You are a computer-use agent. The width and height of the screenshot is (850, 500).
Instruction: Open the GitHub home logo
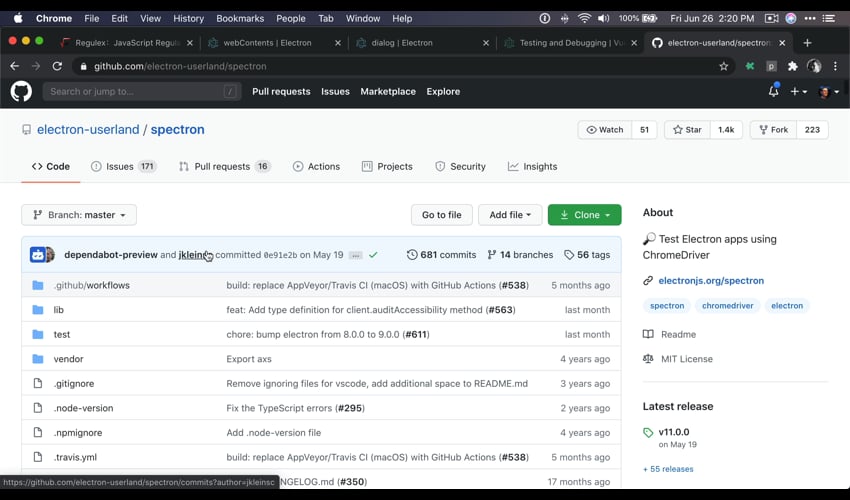point(21,92)
